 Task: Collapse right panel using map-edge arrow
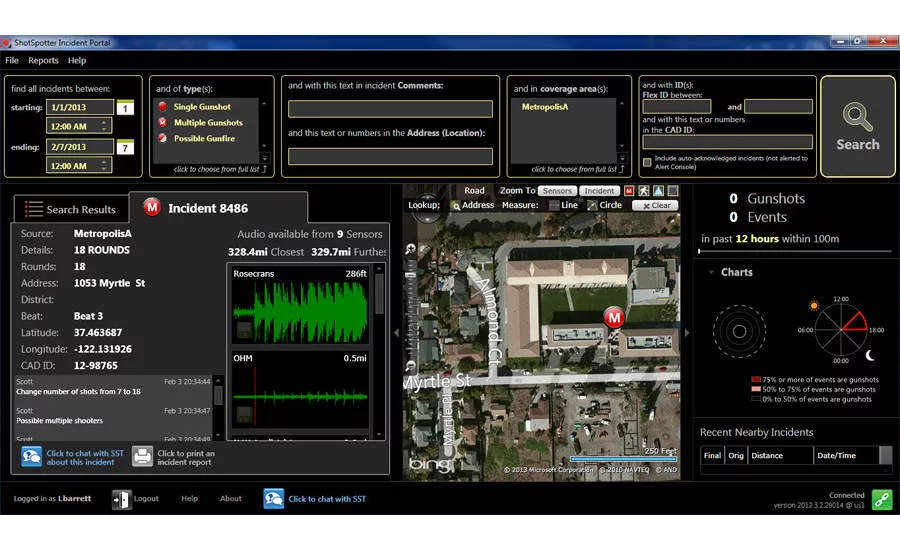pyautogui.click(x=687, y=332)
